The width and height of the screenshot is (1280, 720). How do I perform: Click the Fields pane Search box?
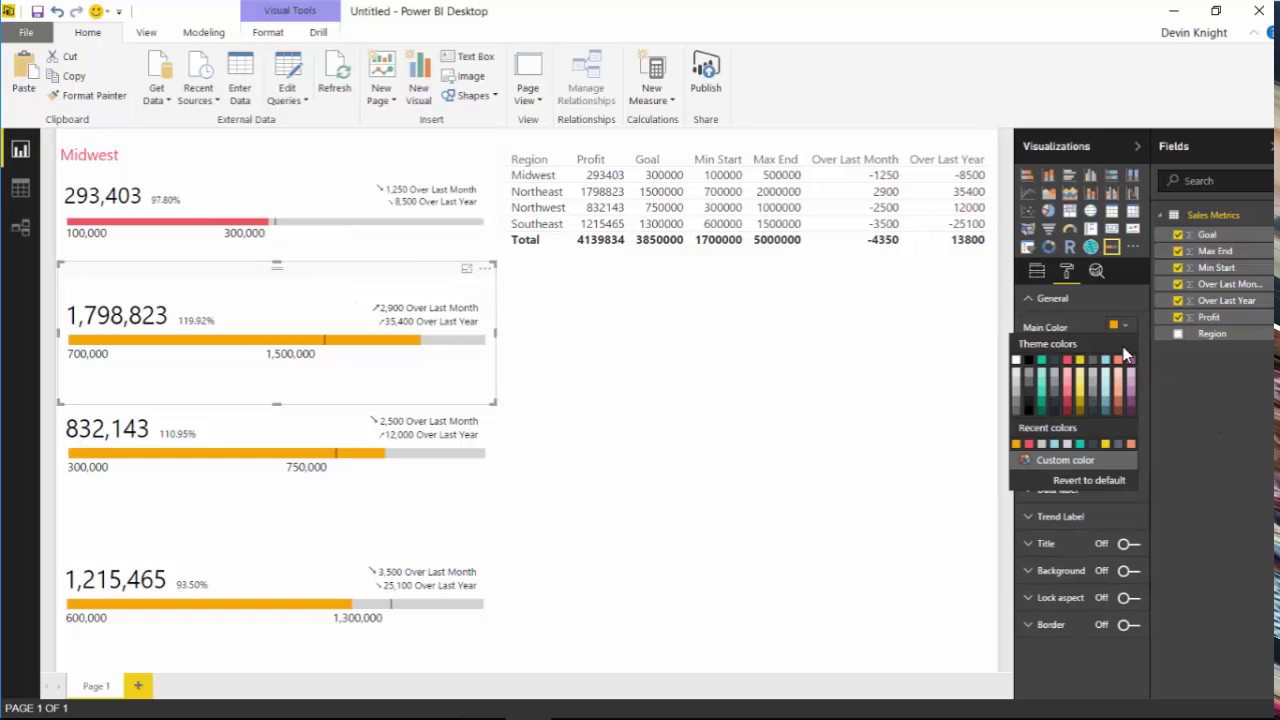click(x=1217, y=181)
